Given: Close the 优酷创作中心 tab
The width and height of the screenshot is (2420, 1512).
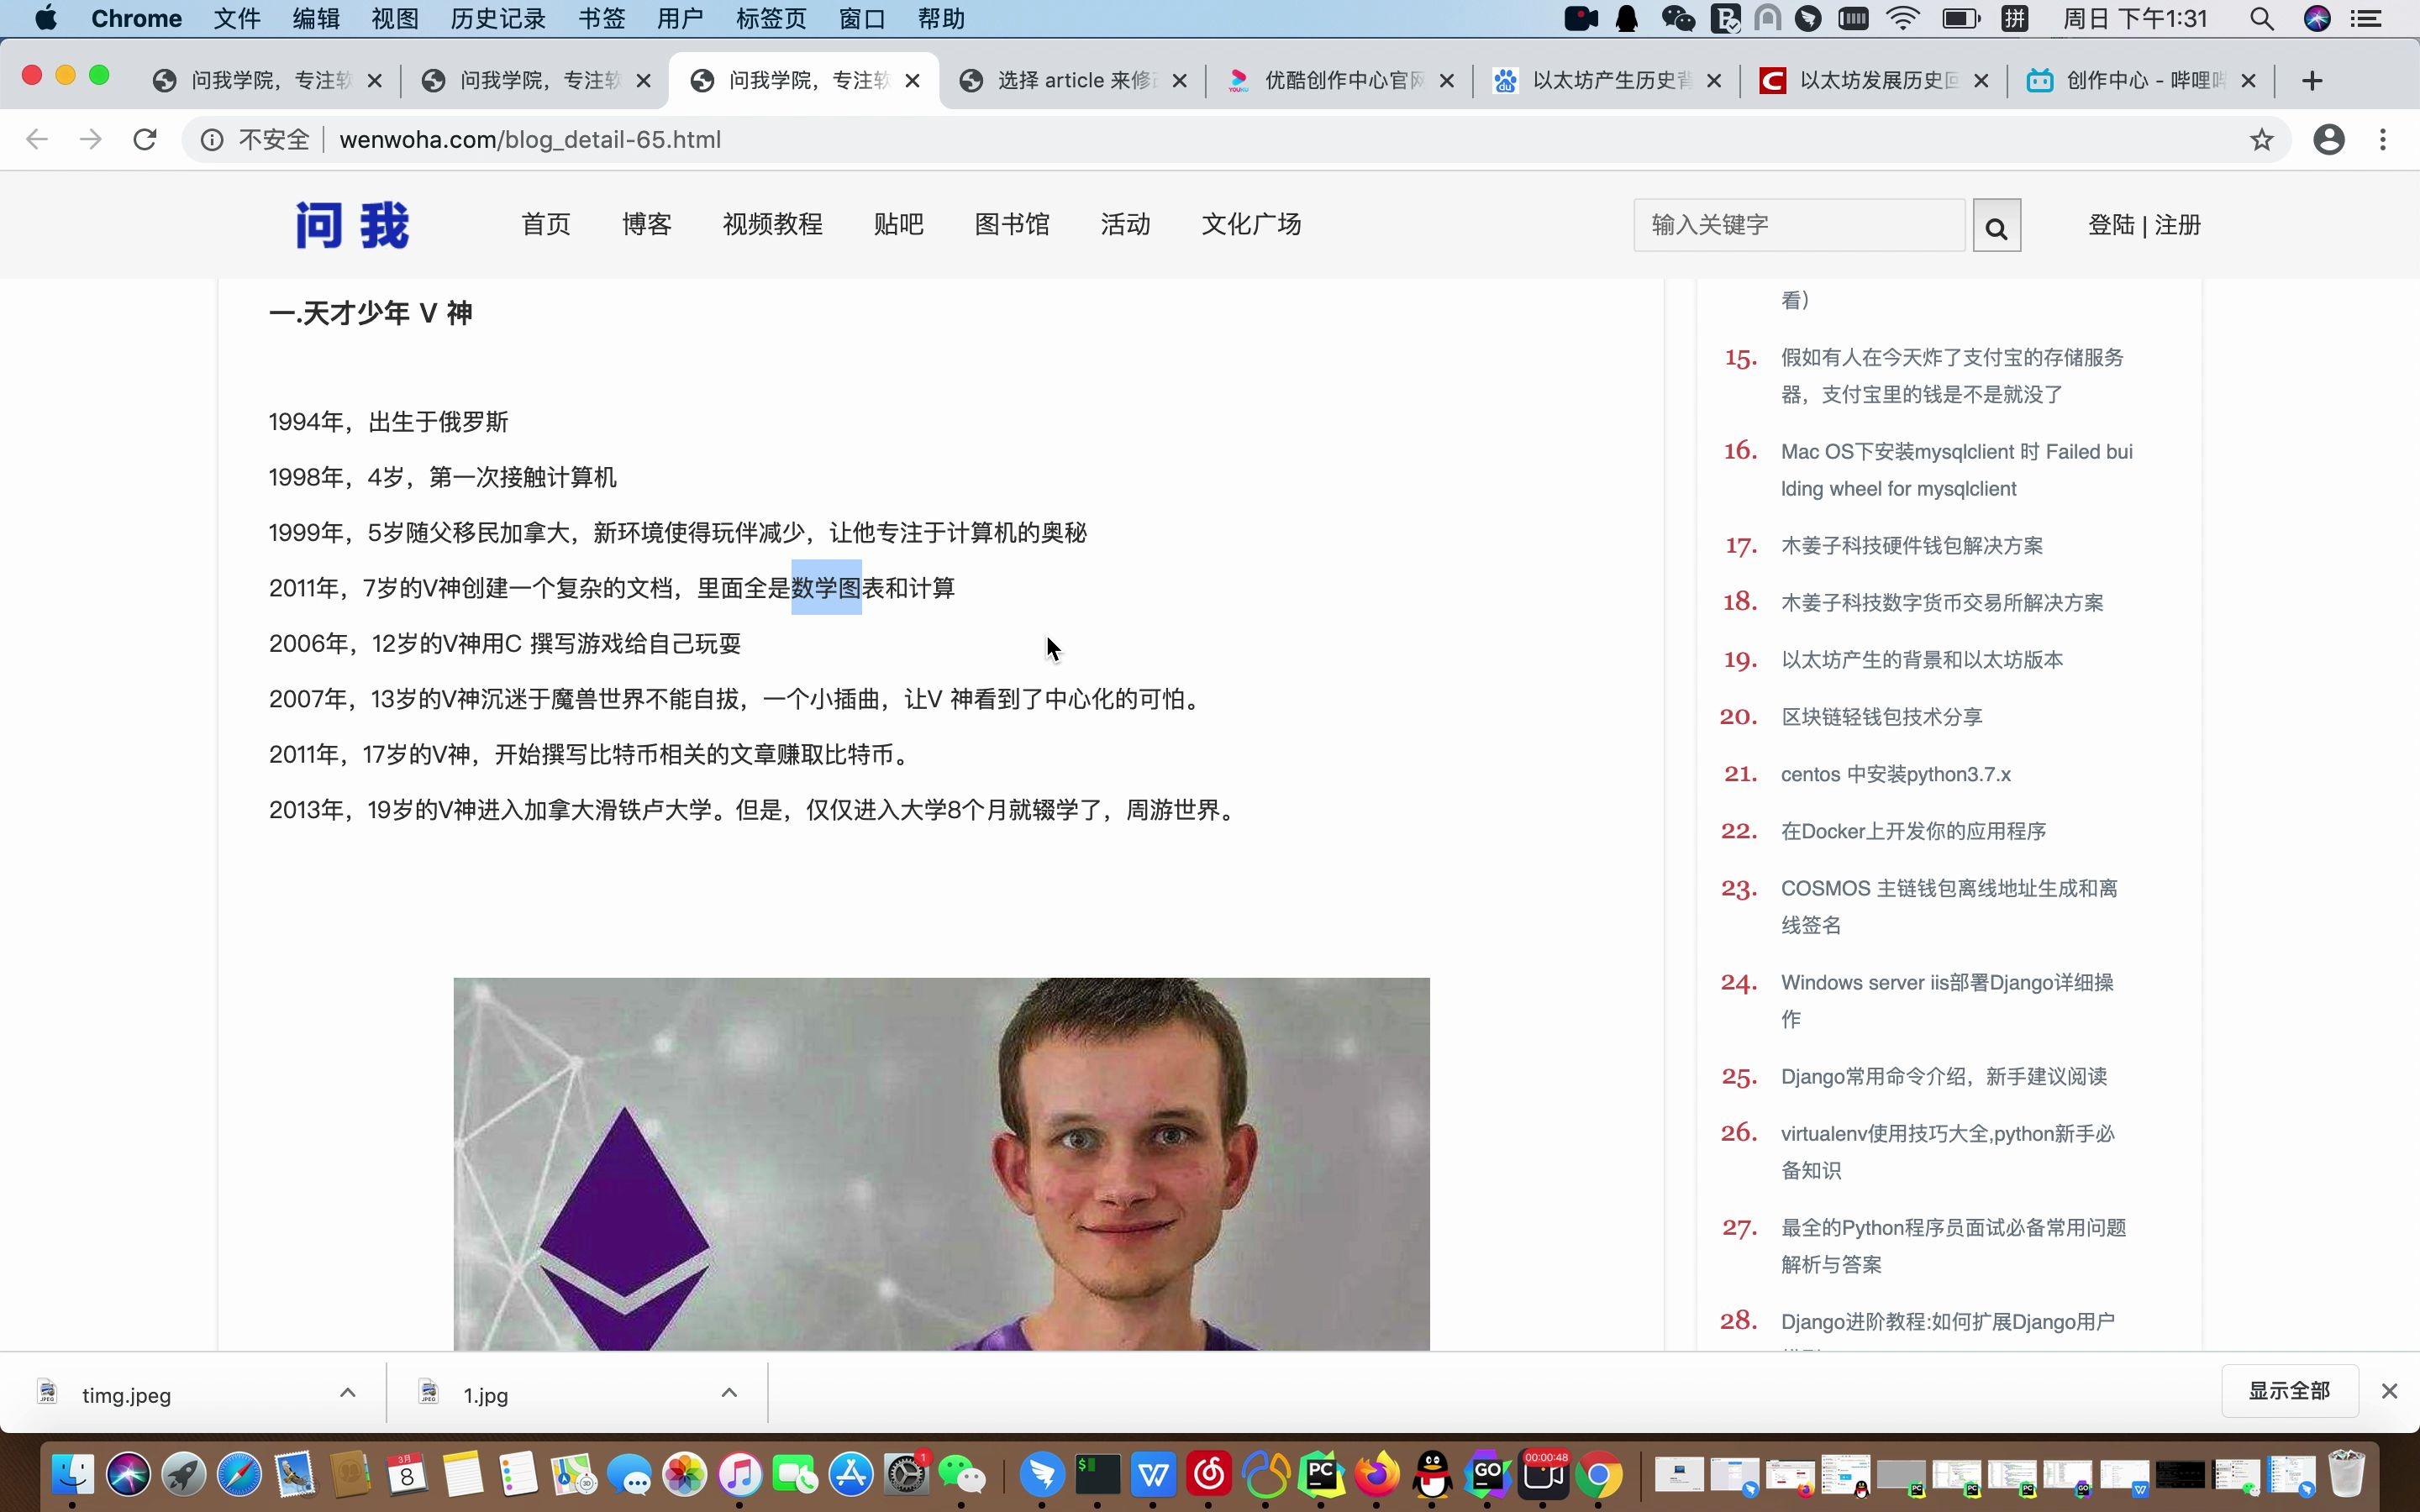Looking at the screenshot, I should click(1446, 81).
